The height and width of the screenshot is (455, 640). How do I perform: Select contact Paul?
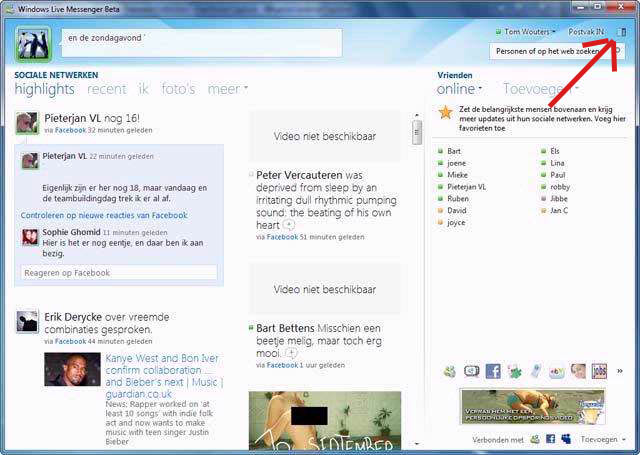click(x=553, y=175)
